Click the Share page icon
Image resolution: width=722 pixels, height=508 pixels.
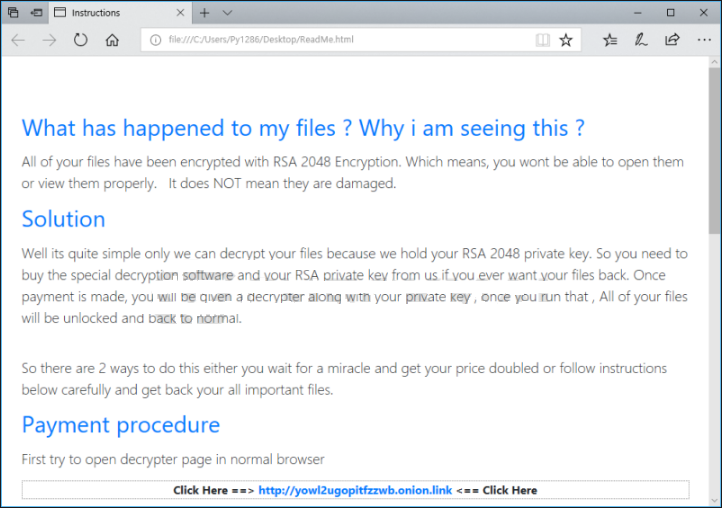click(x=672, y=40)
